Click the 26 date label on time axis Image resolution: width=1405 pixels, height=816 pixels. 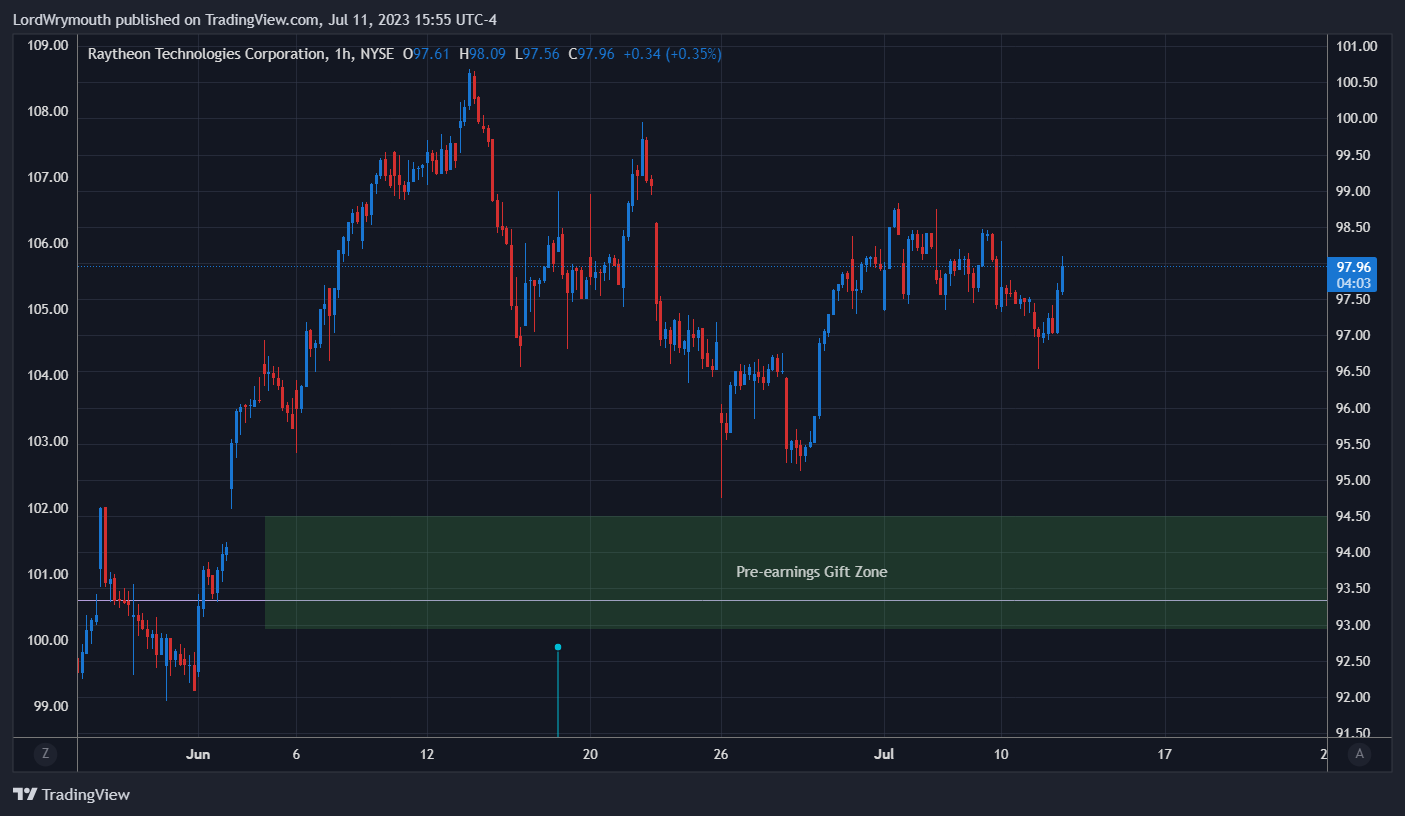point(721,753)
